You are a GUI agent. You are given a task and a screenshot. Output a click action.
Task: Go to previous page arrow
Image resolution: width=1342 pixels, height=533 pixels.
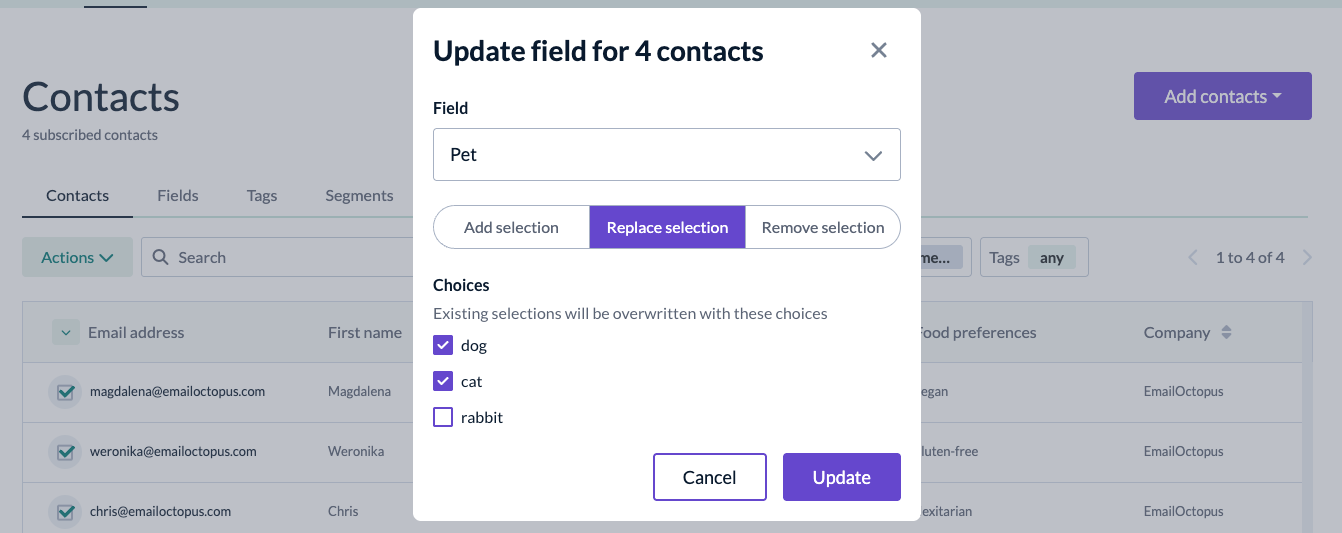[1193, 257]
